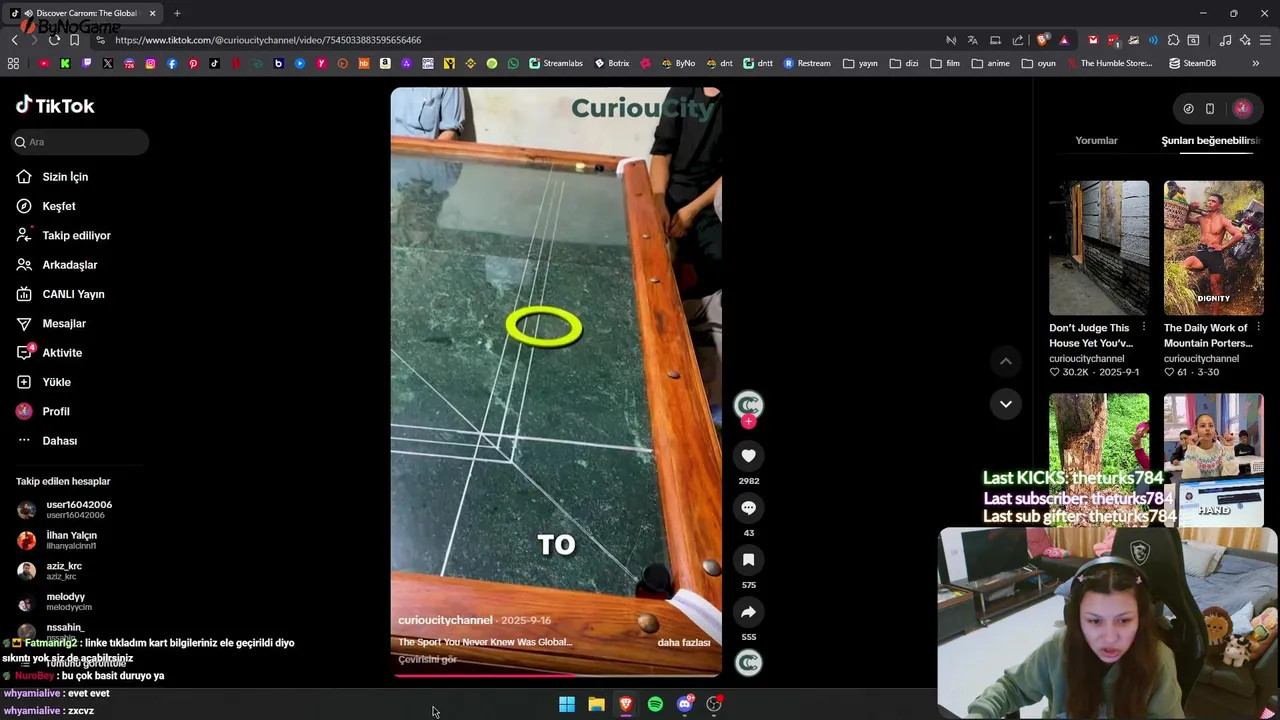Bookmark the video with save icon

point(748,560)
